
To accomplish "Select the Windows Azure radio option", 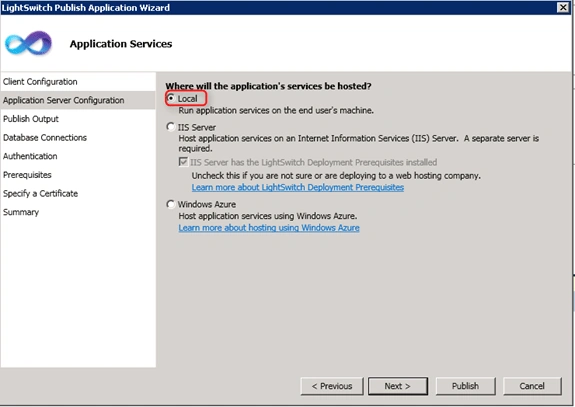I will tap(171, 204).
